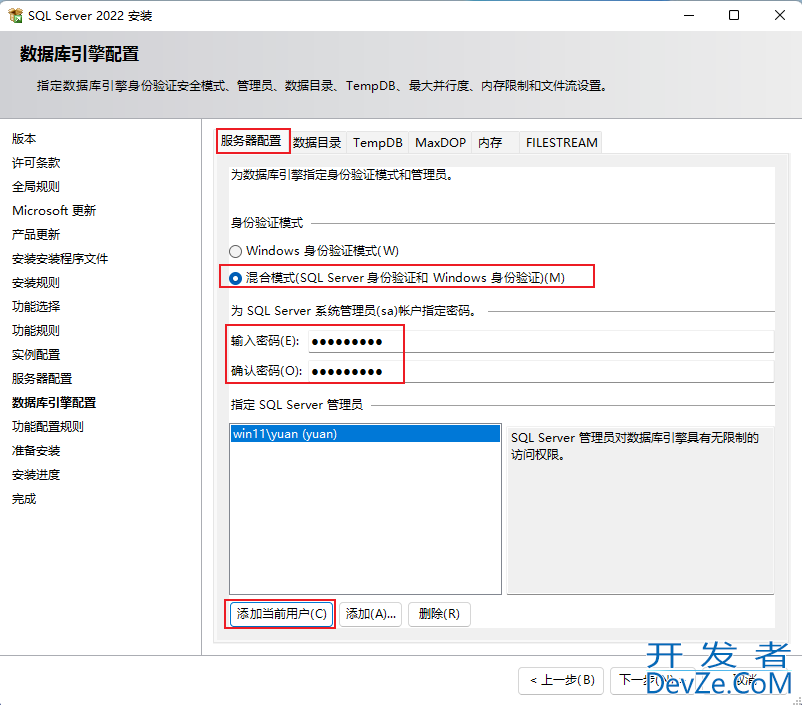Viewport: 802px width, 705px height.
Task: Click Microsoft 更新 step in sidebar
Action: [x=54, y=211]
